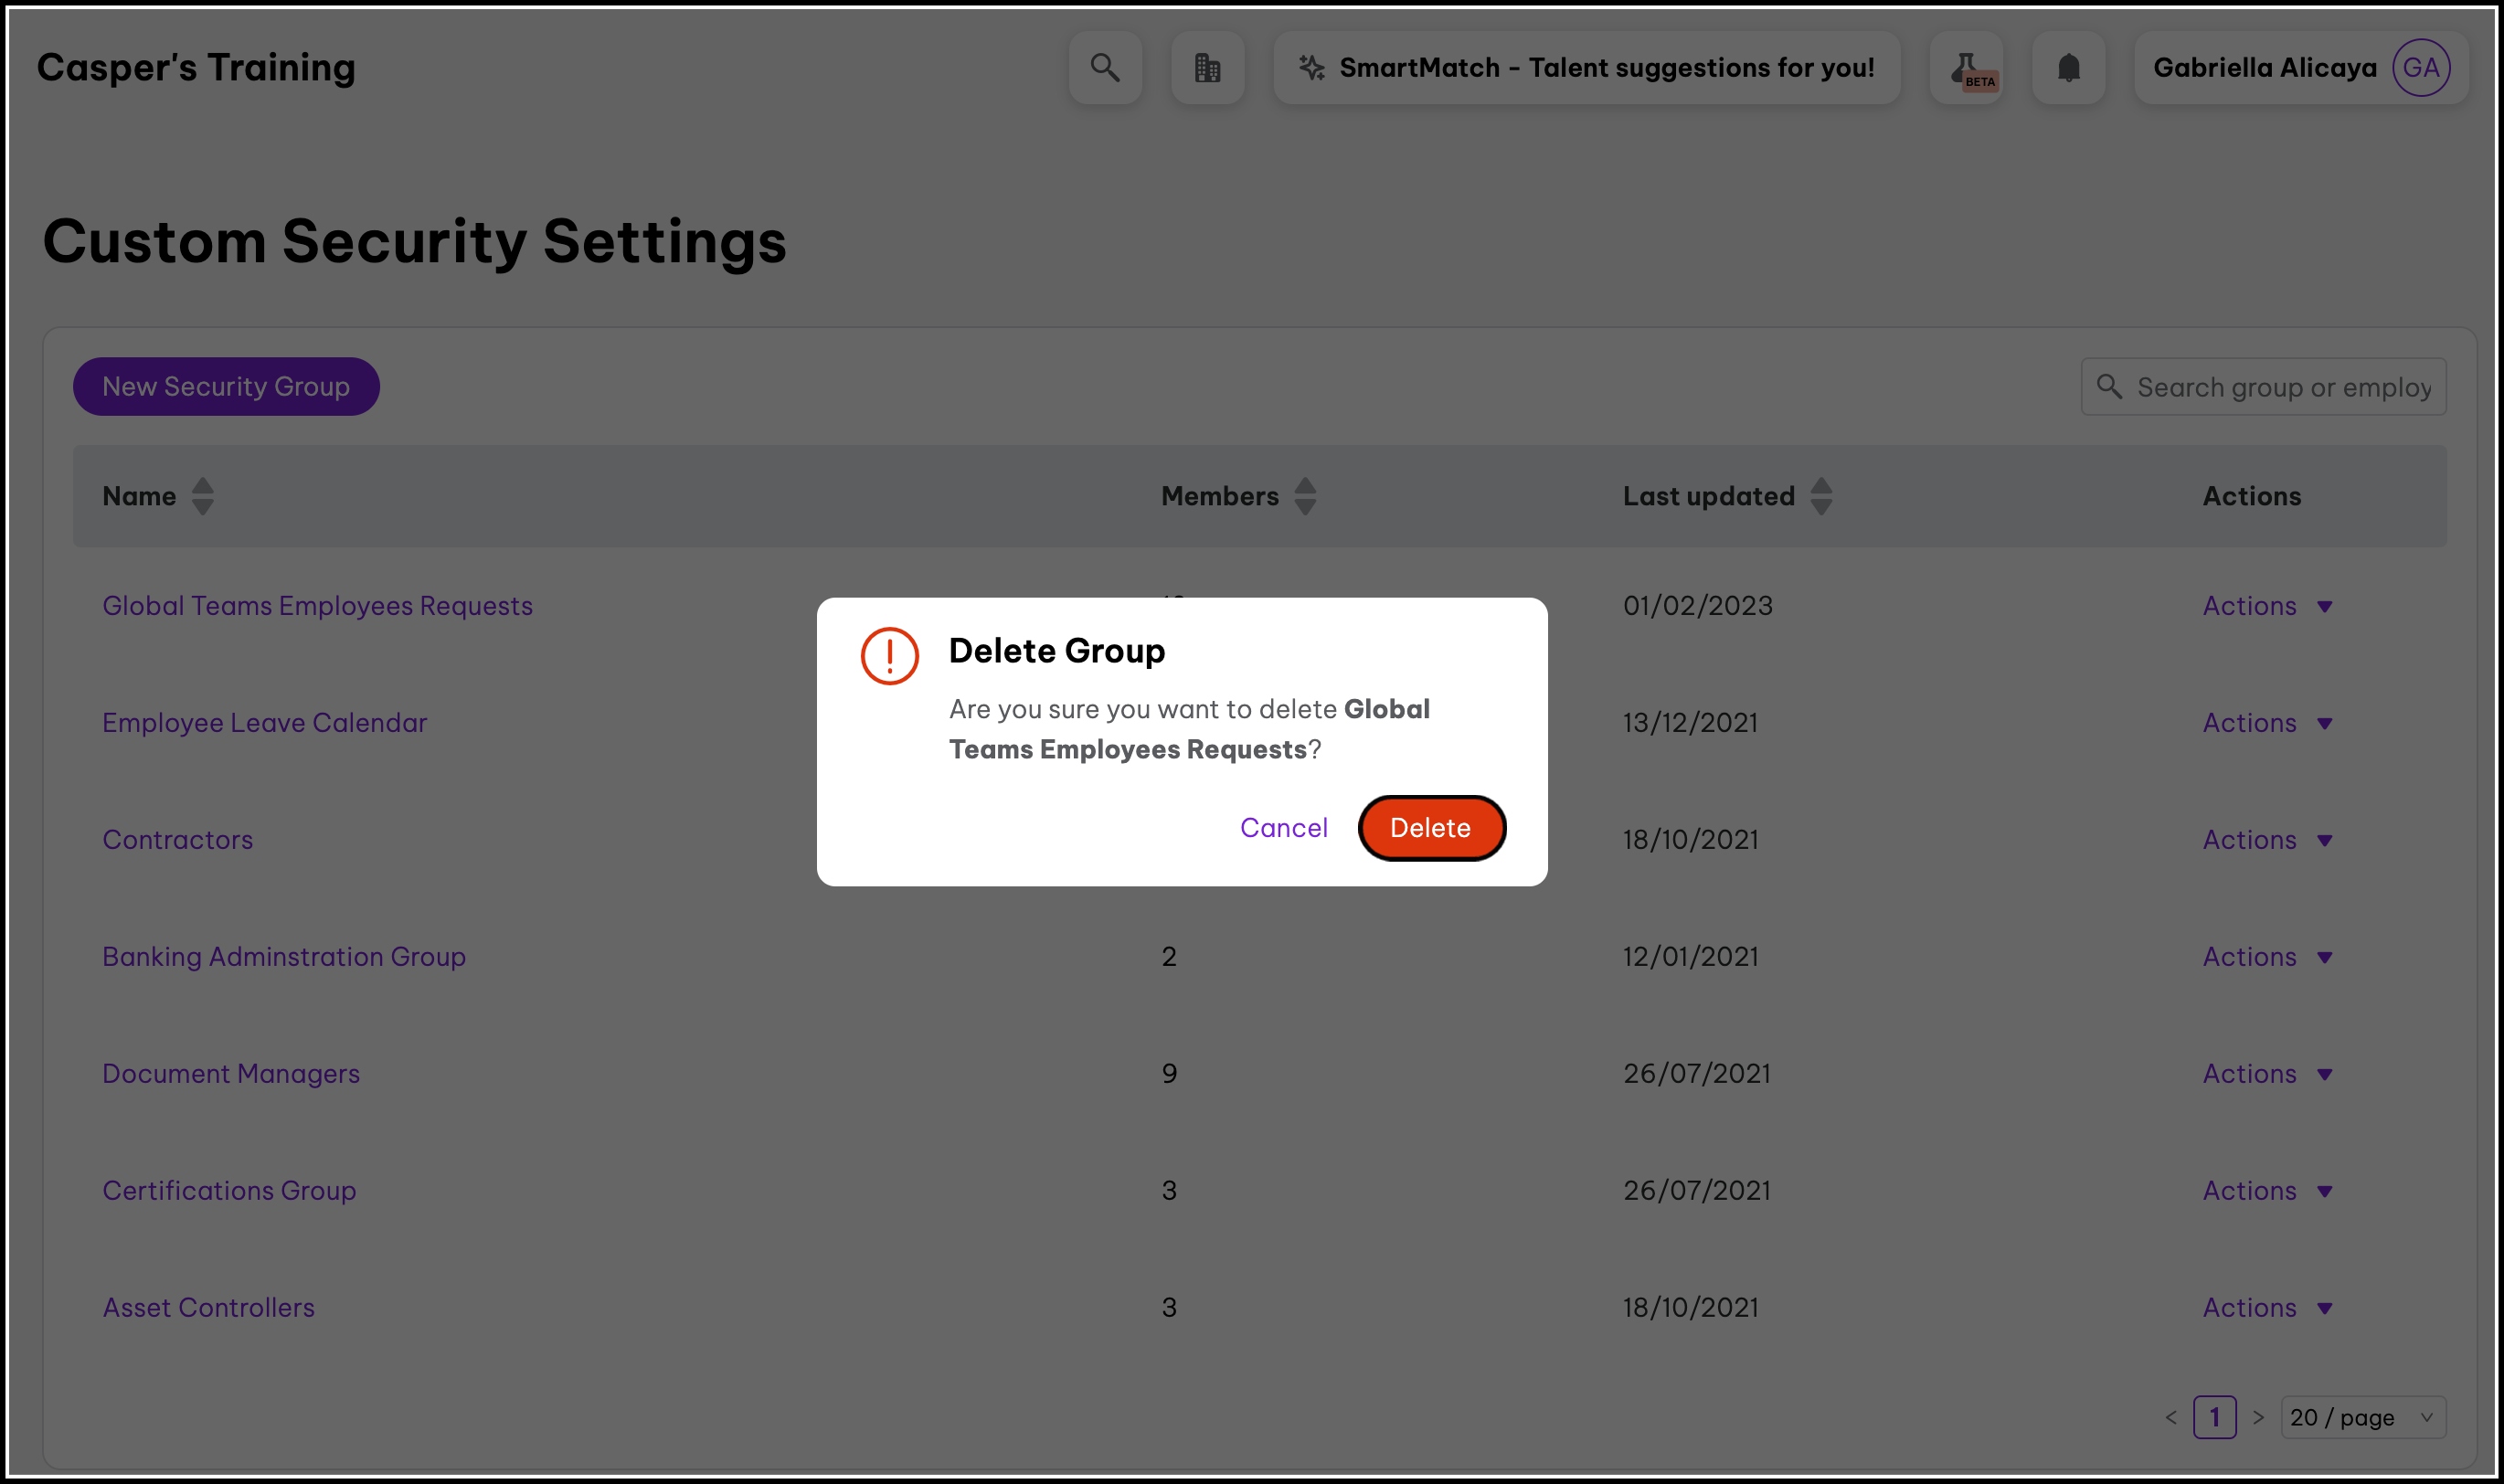Open Gabriella Alicaya user menu
The height and width of the screenshot is (1484, 2504).
(x=2301, y=67)
